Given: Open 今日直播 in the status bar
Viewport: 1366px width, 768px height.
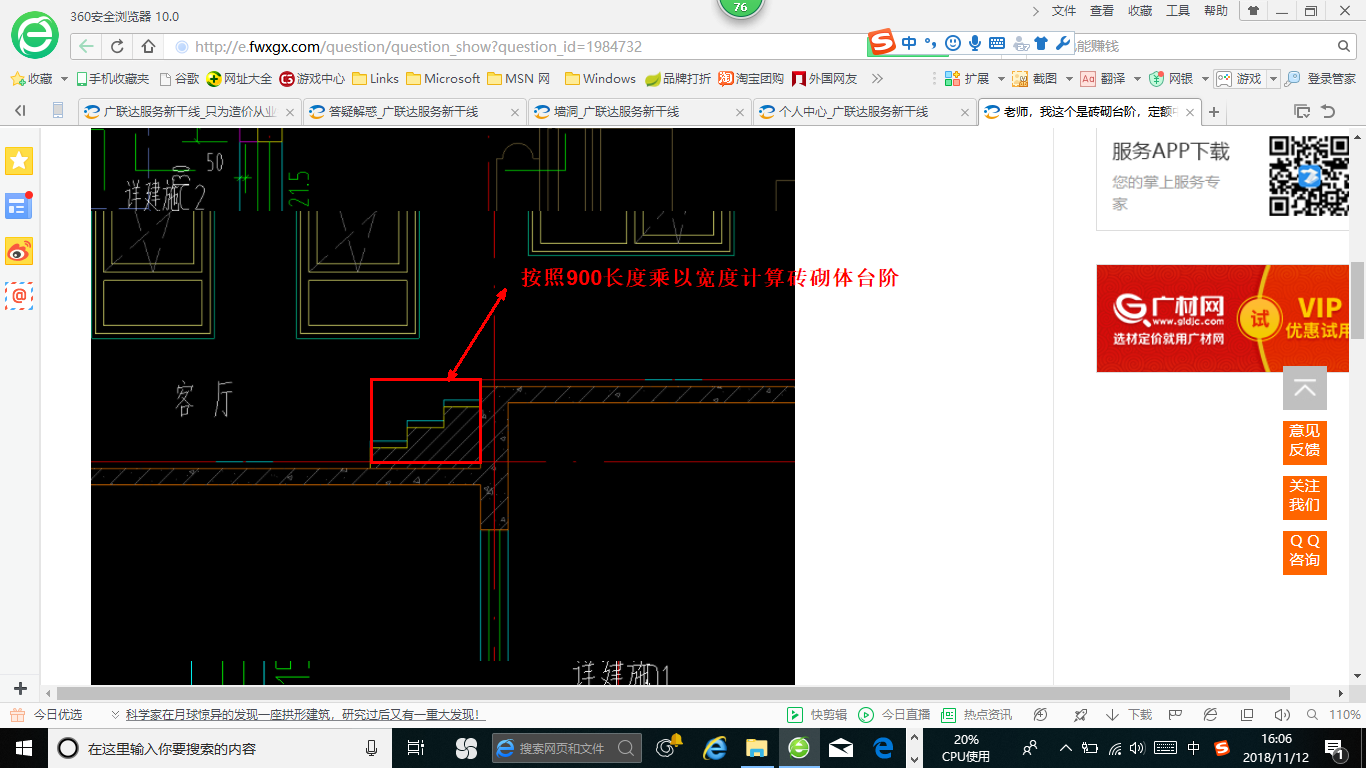Looking at the screenshot, I should [893, 715].
